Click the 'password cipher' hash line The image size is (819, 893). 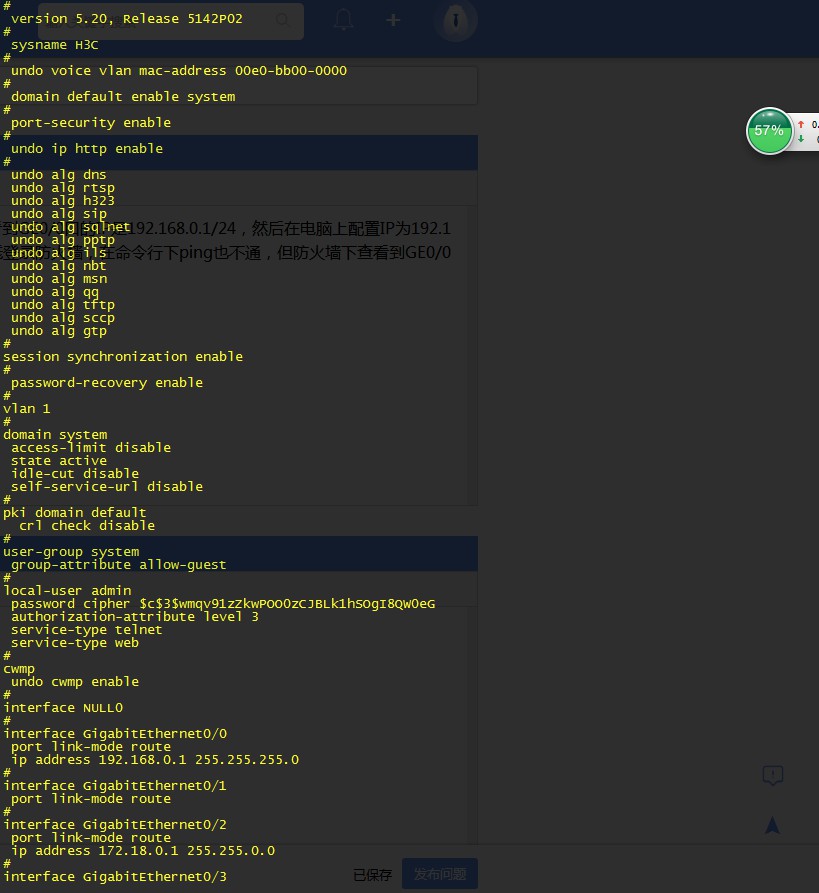coord(223,604)
